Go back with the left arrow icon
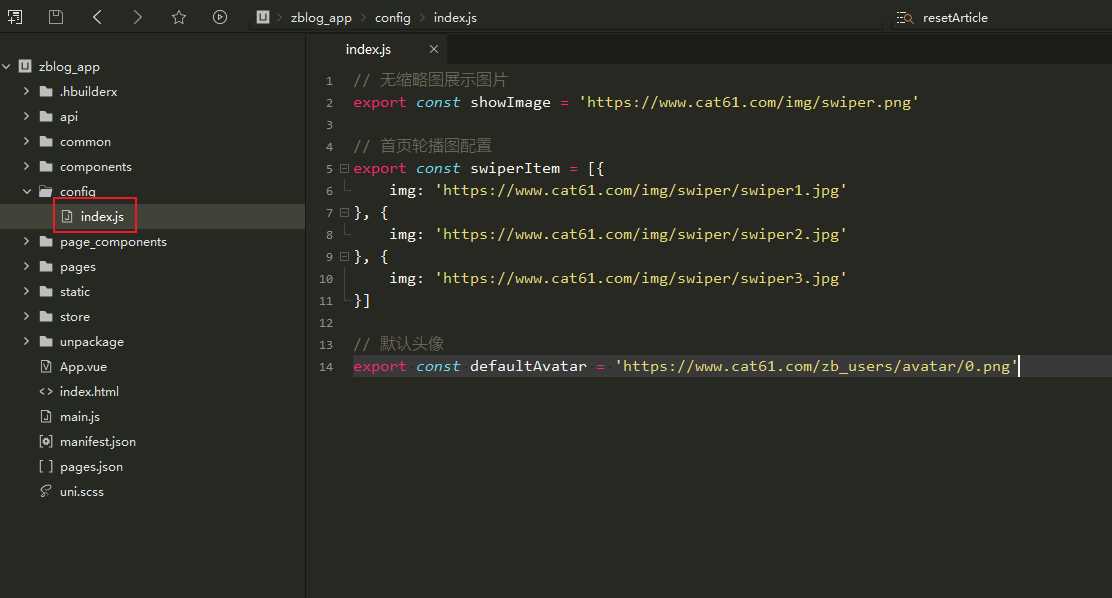Viewport: 1112px width, 598px height. point(97,17)
